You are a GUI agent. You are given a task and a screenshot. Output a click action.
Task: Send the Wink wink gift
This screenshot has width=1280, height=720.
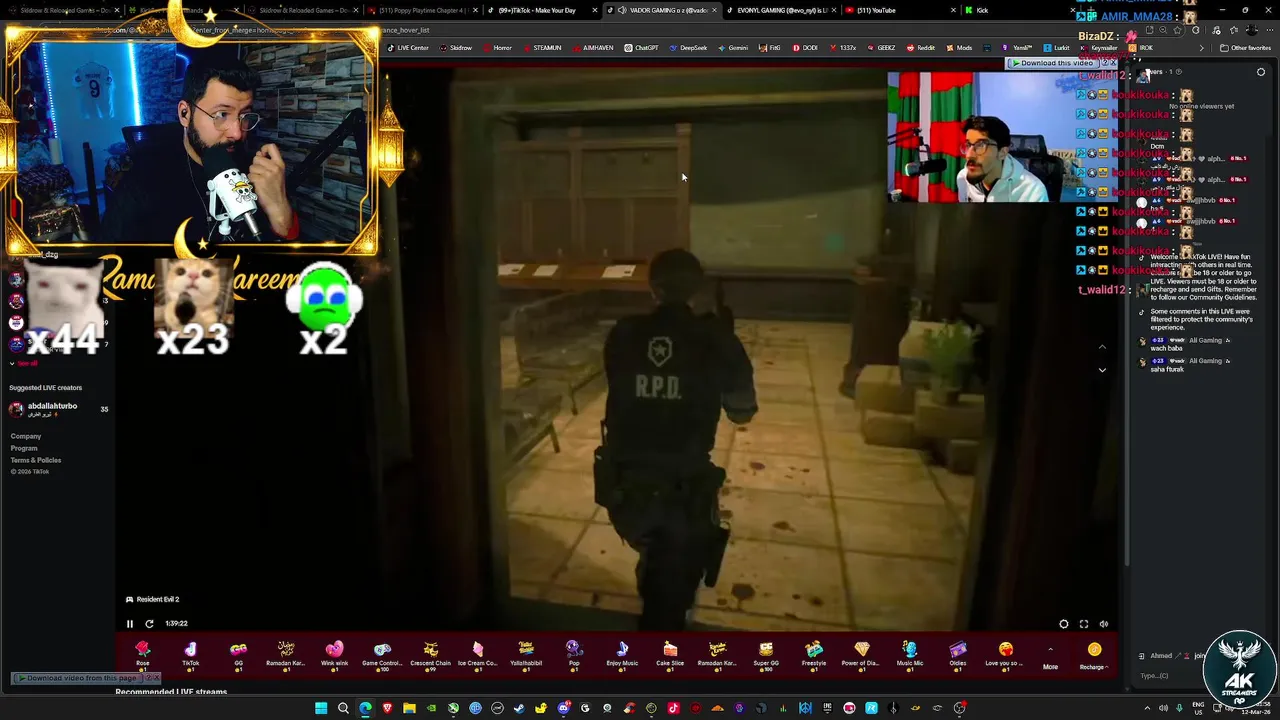[x=334, y=655]
